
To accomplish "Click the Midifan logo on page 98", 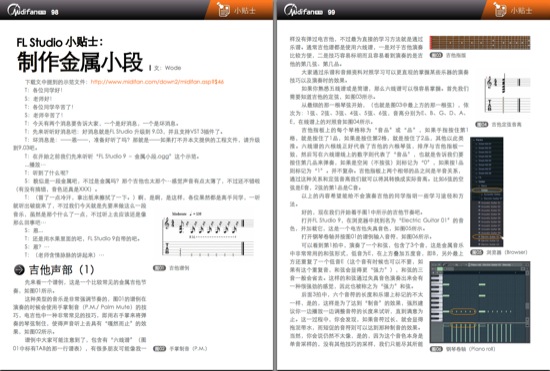I will pyautogui.click(x=27, y=11).
